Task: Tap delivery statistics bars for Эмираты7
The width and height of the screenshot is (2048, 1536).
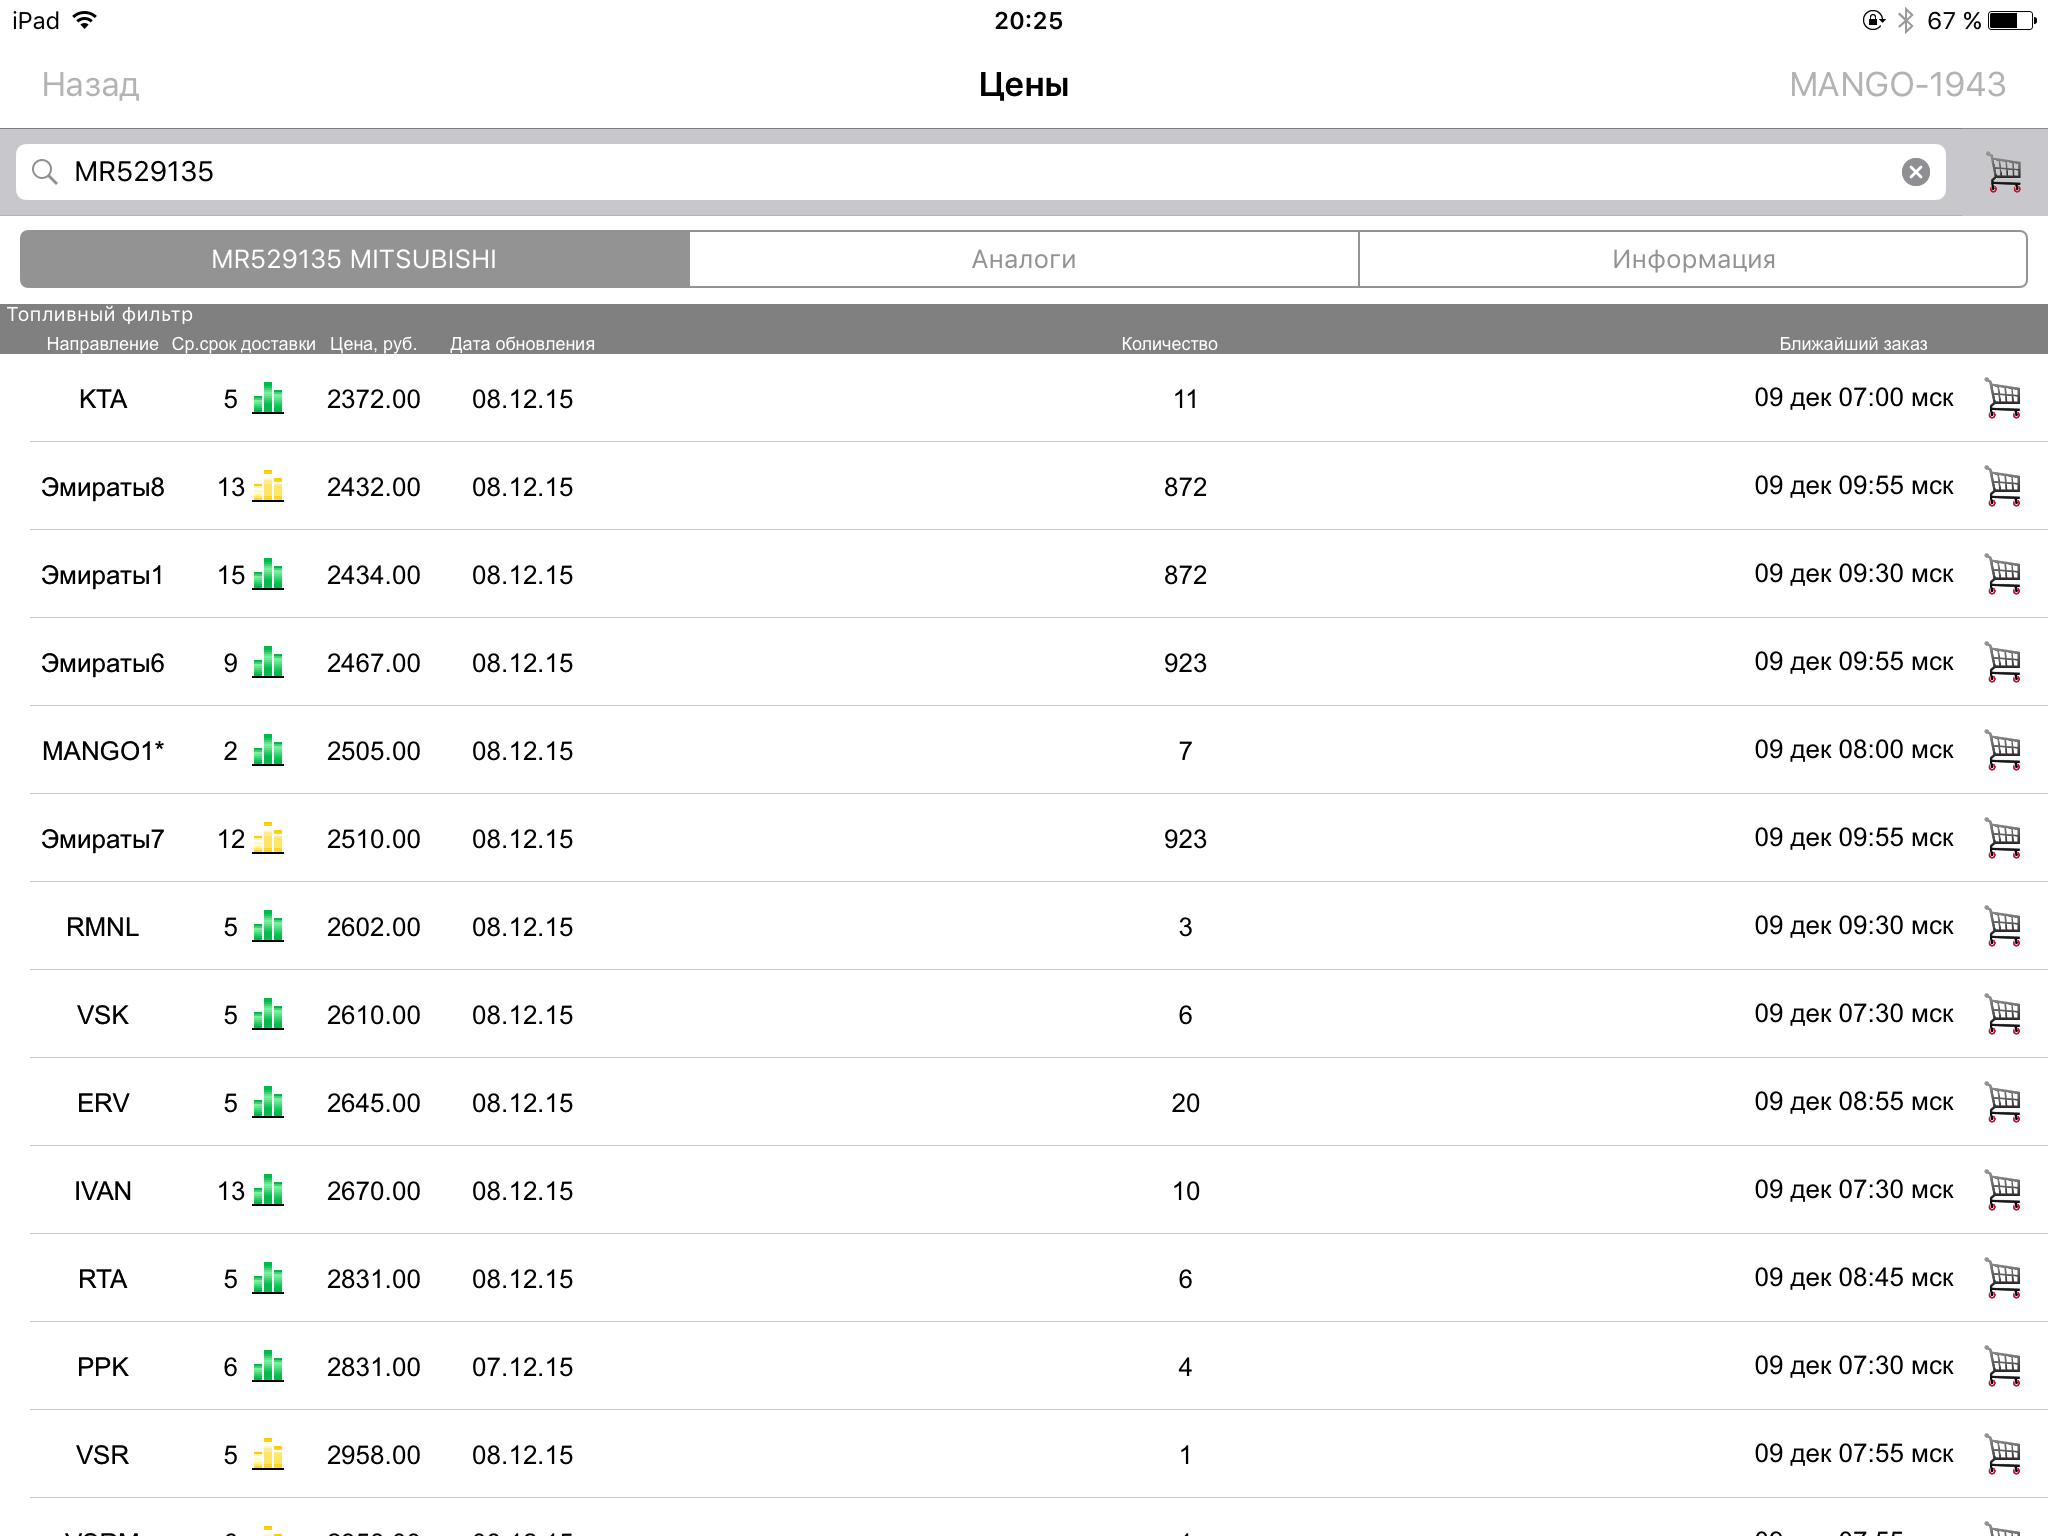Action: pos(268,838)
